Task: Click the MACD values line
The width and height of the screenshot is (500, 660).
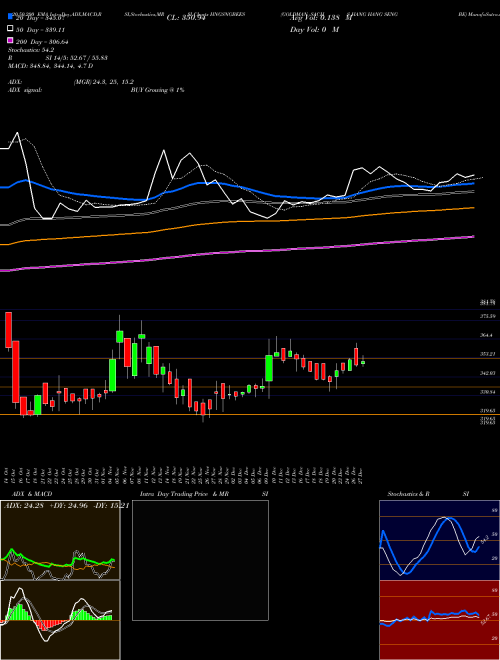Action: coord(51,66)
